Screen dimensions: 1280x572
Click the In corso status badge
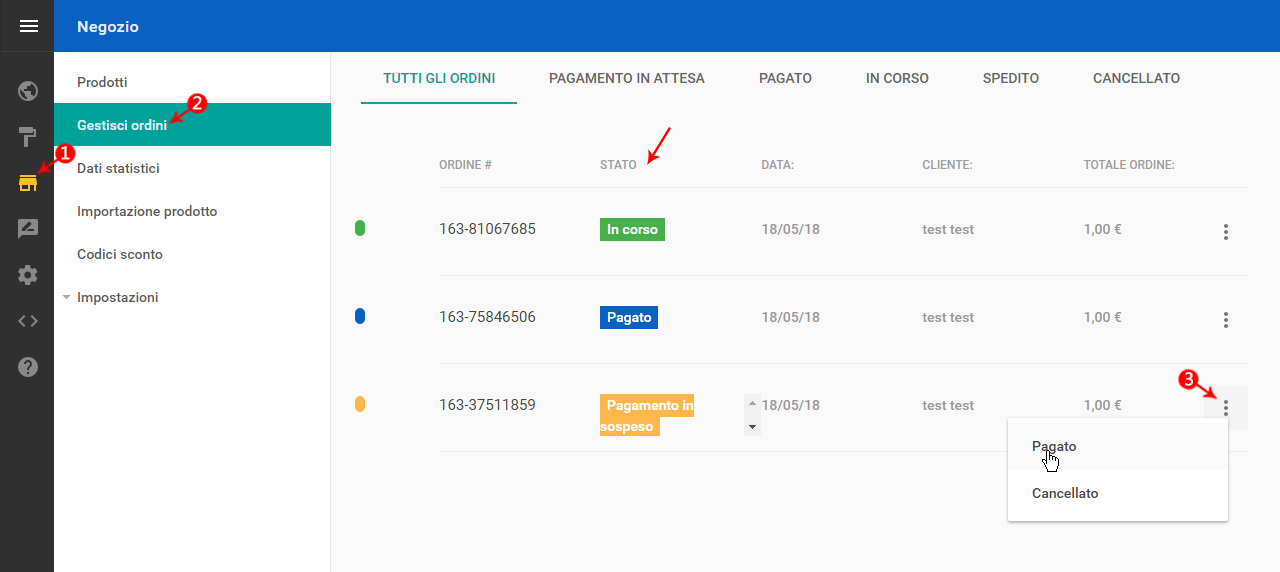[632, 230]
